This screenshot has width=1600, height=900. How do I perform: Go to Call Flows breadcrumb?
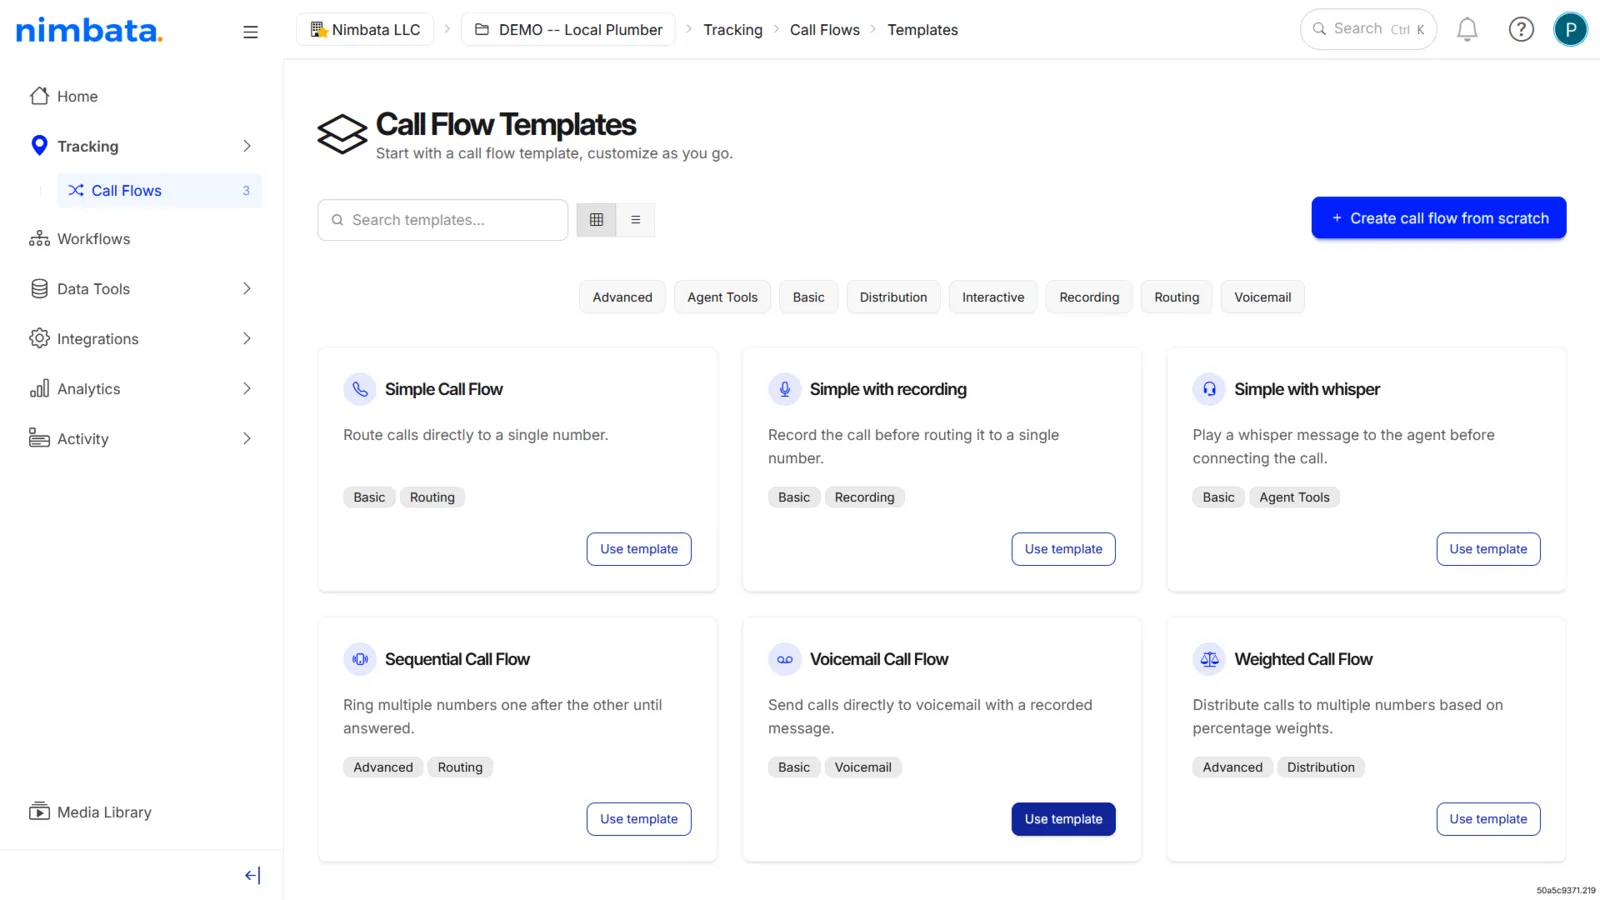coord(825,30)
